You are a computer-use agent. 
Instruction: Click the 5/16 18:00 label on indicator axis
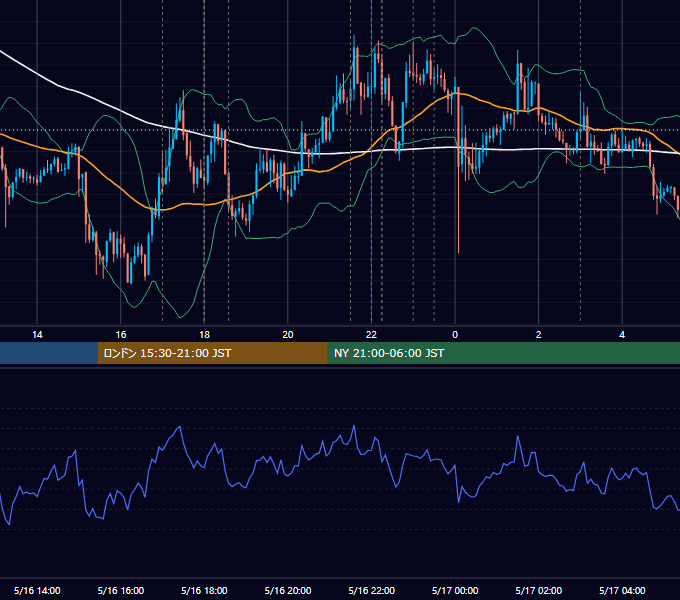pyautogui.click(x=204, y=590)
